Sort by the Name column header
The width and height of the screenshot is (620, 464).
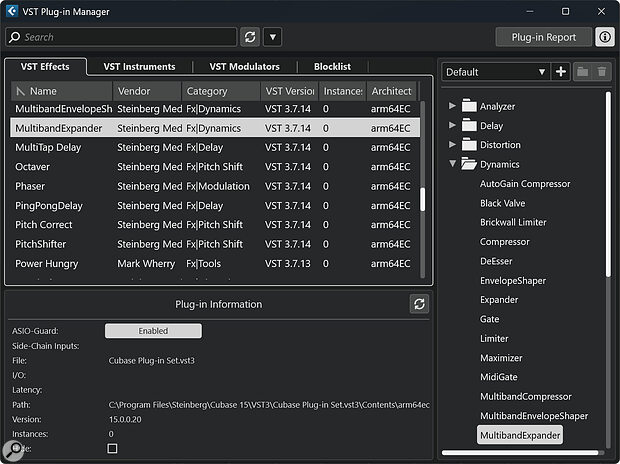(62, 91)
